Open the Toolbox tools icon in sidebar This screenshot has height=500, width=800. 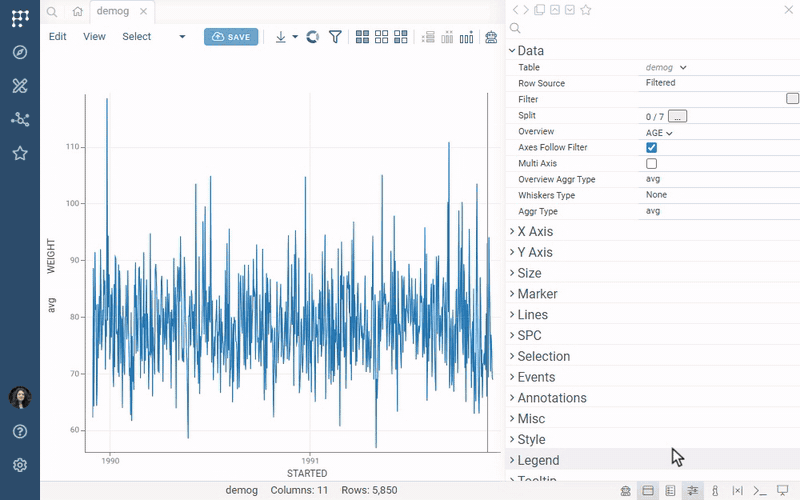click(20, 86)
